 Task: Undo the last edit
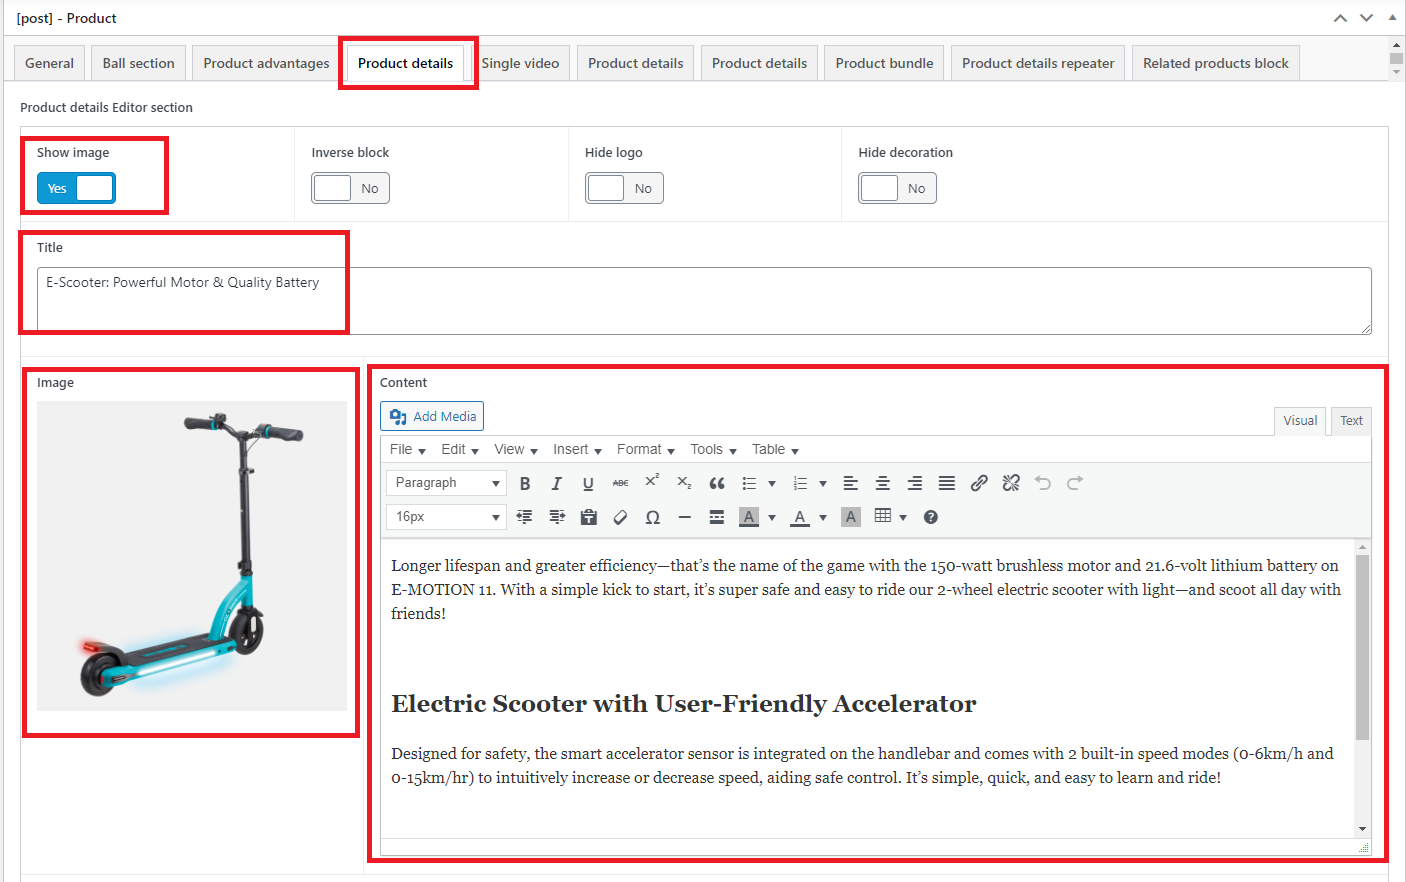[1043, 483]
